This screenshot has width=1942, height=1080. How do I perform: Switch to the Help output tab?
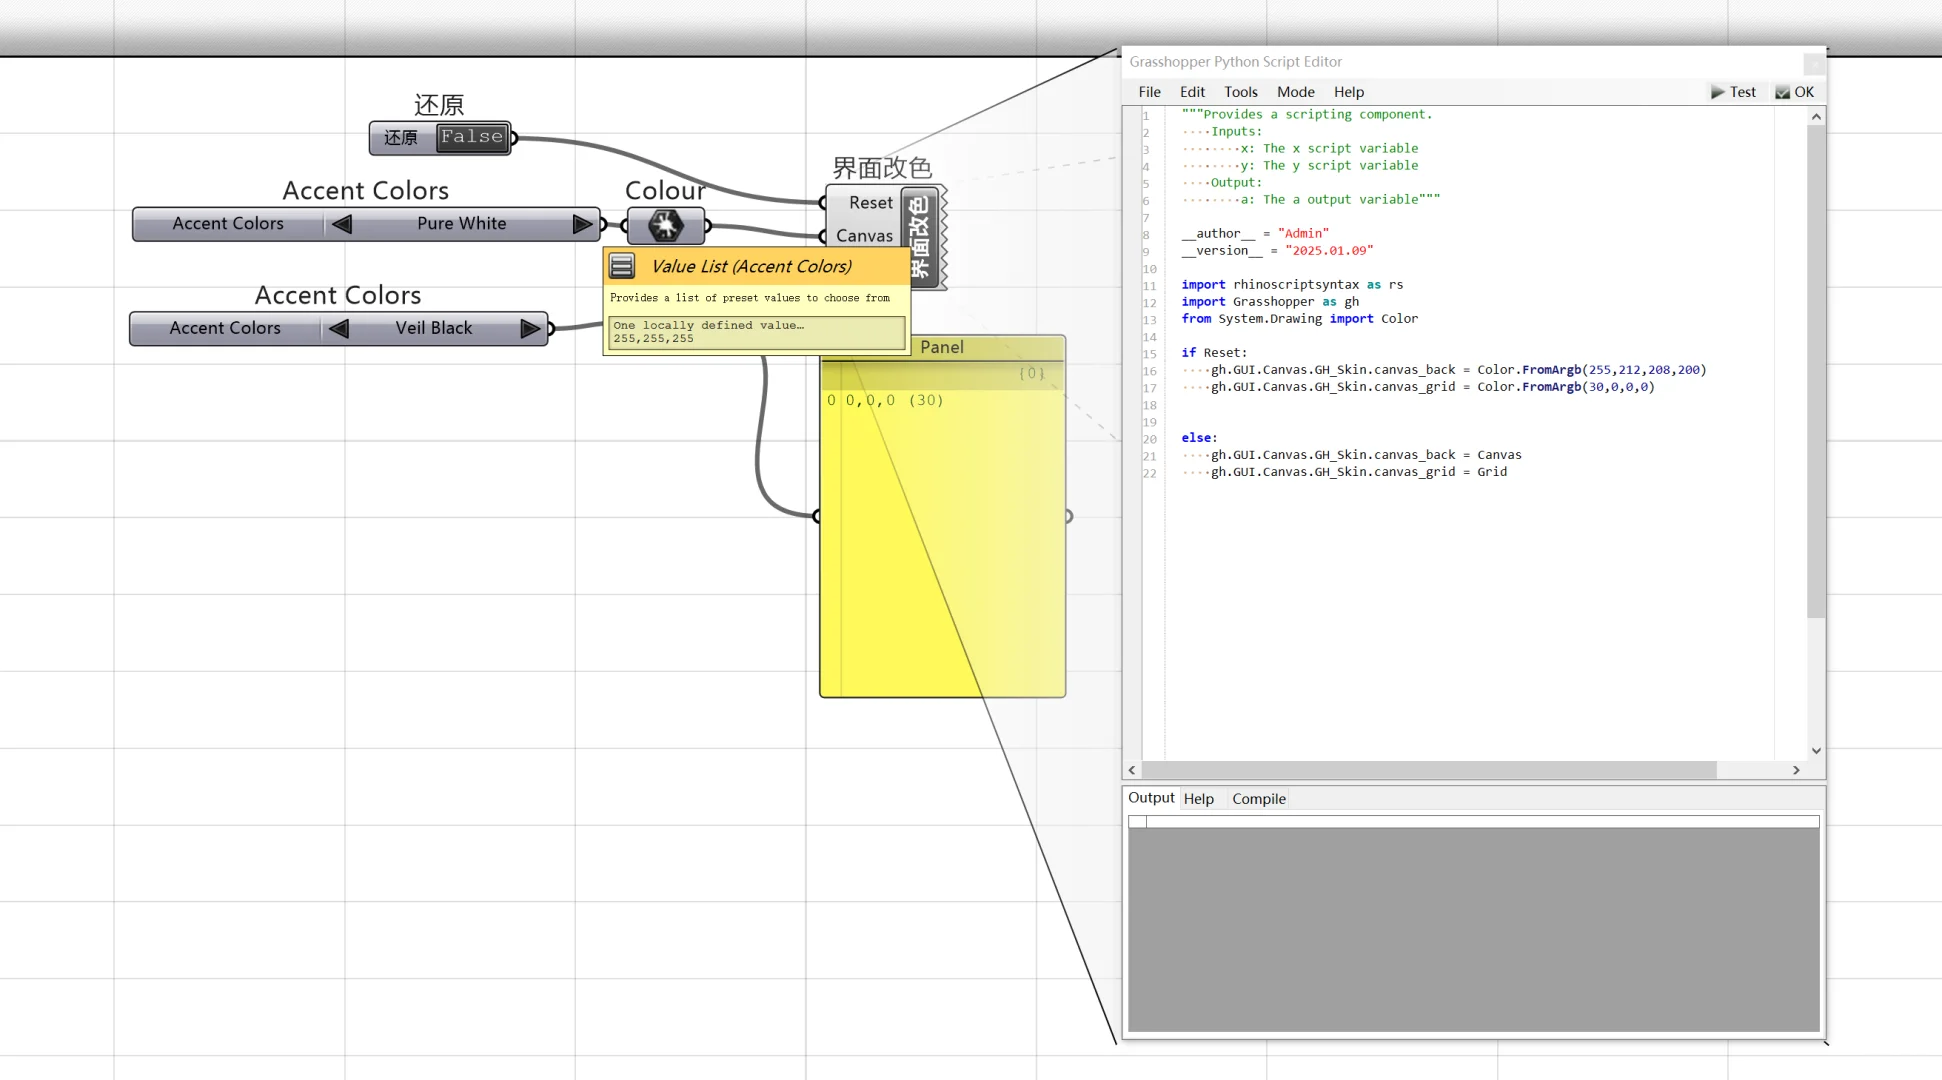click(x=1198, y=799)
